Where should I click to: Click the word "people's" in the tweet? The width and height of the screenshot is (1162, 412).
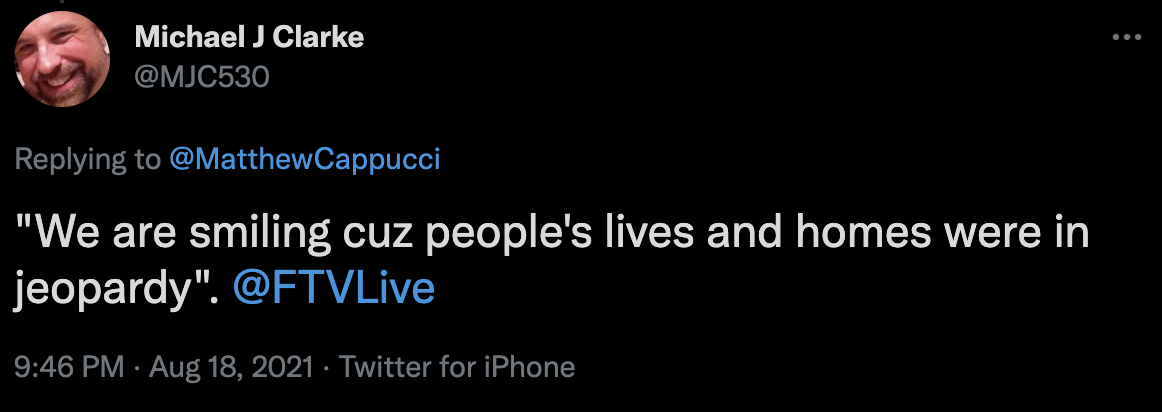[x=496, y=235]
